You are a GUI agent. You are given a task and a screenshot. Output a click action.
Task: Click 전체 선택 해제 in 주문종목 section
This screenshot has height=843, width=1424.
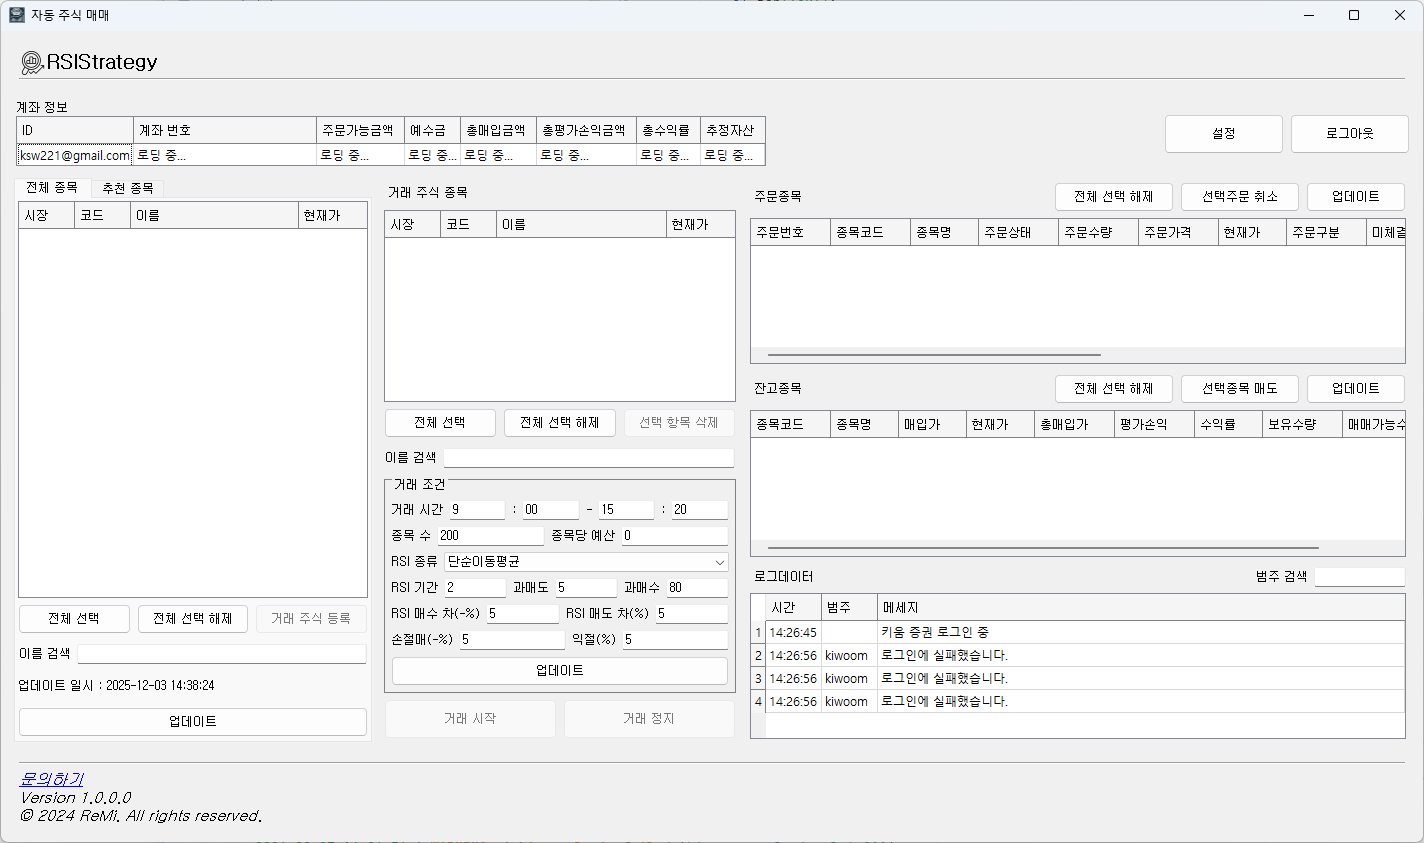pyautogui.click(x=1113, y=197)
